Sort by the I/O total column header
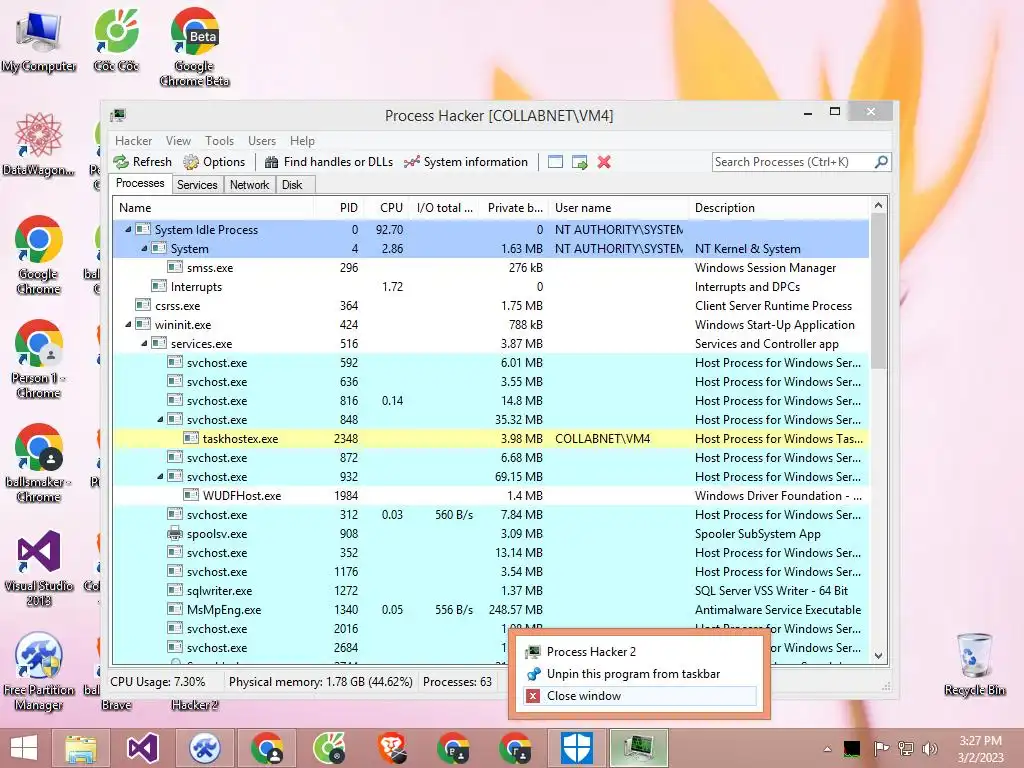Screen dimensions: 1024x768 click(444, 208)
